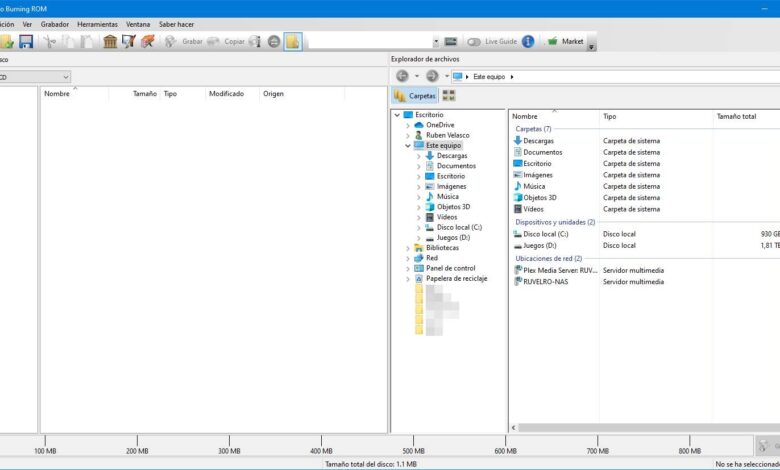Eject the disc with the round eject icon
Viewport: 780px width, 470px height.
click(x=274, y=42)
